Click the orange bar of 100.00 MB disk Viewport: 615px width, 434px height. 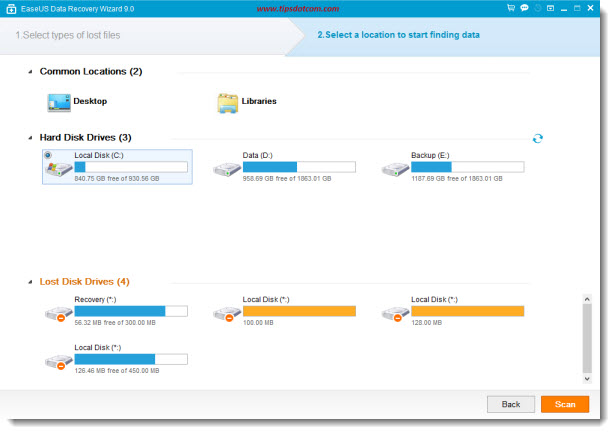[299, 311]
